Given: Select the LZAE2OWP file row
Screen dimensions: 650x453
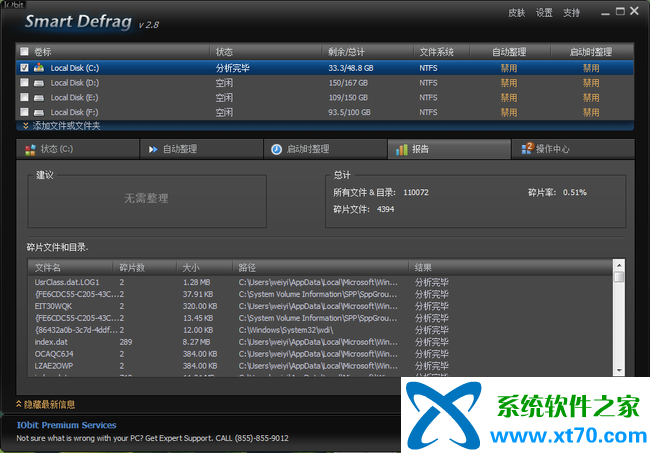Looking at the screenshot, I should pos(320,366).
